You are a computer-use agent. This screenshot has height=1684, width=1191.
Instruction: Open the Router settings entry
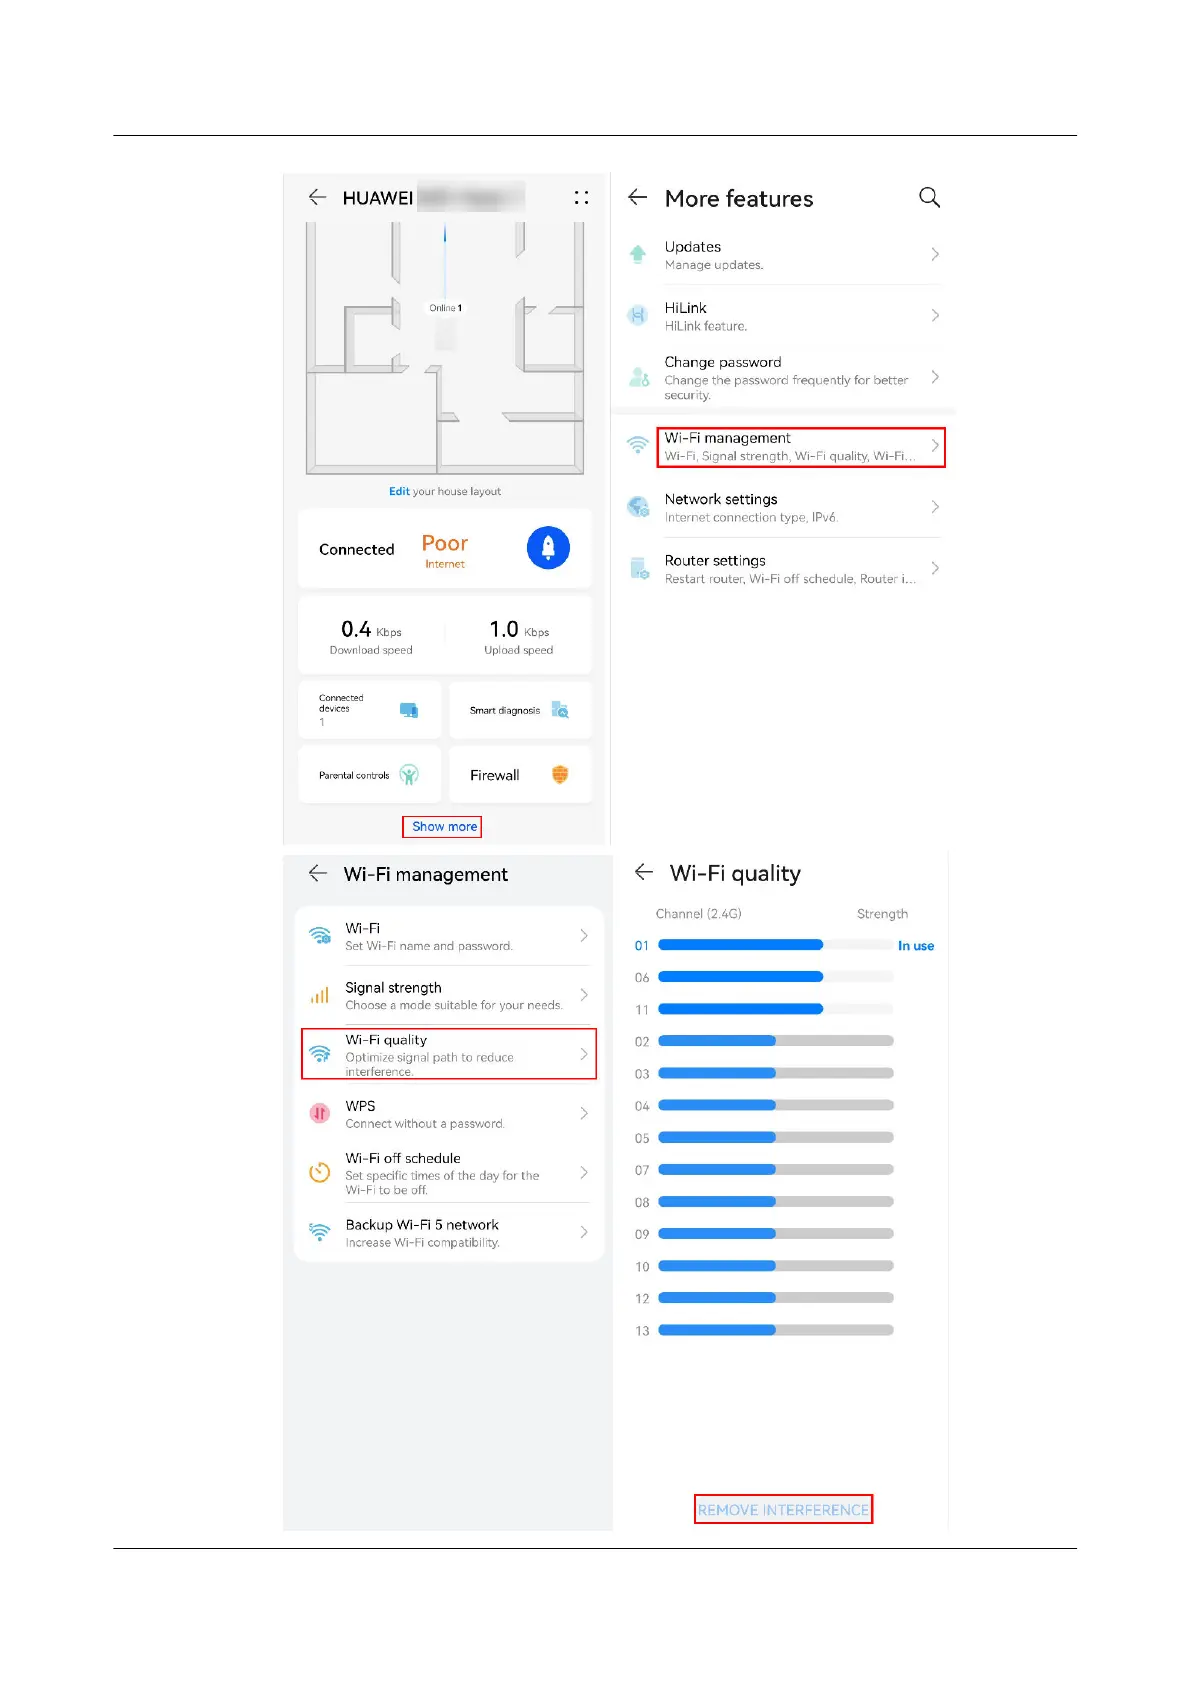coord(783,568)
